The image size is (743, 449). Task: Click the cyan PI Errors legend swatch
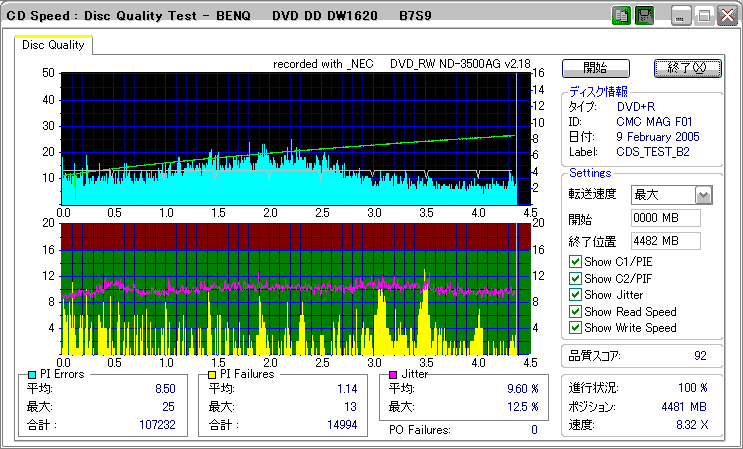coord(32,374)
